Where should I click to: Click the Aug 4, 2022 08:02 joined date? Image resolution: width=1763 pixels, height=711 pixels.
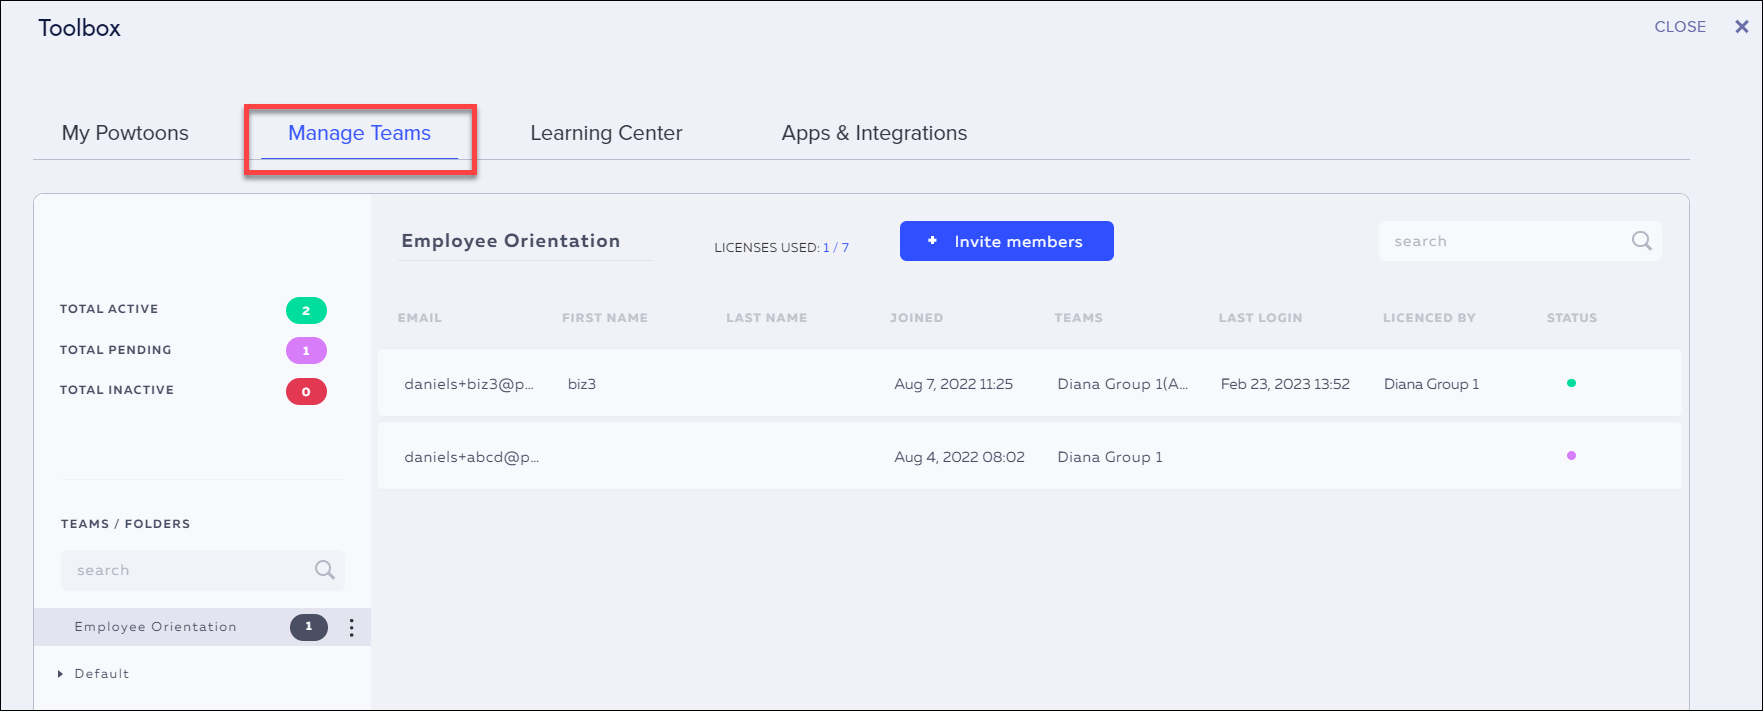pyautogui.click(x=959, y=457)
